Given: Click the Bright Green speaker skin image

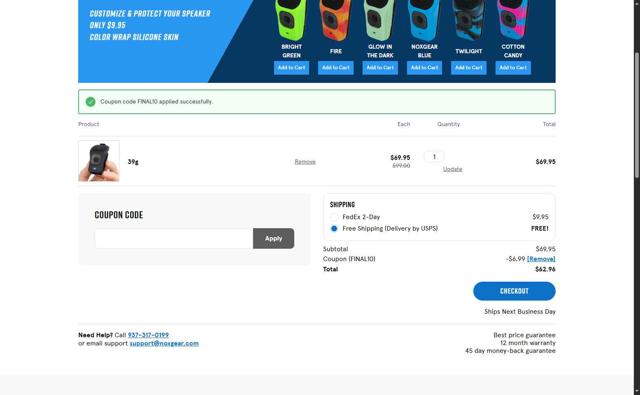Looking at the screenshot, I should 291,20.
